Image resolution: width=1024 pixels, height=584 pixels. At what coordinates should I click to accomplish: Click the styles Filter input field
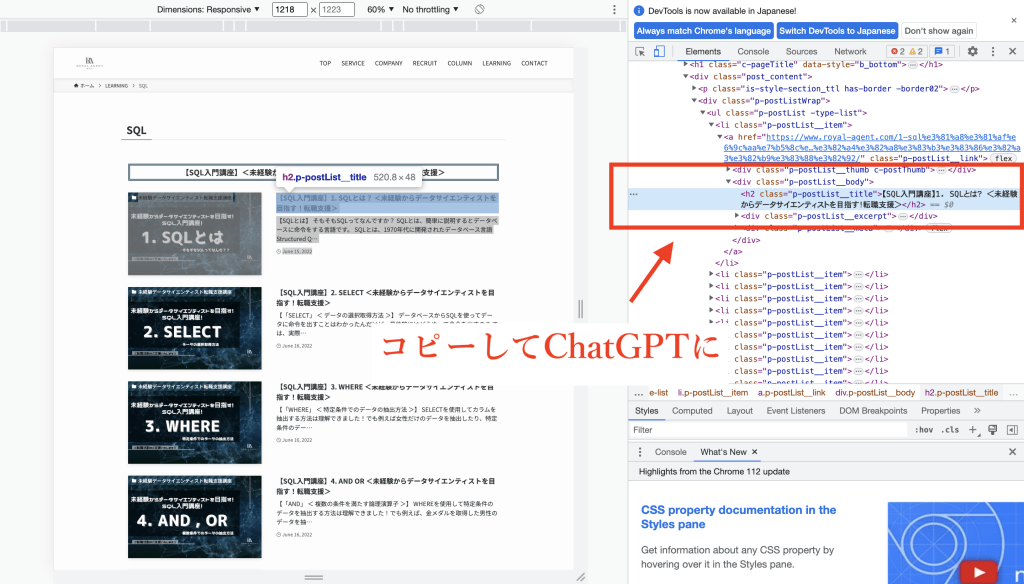(x=760, y=430)
